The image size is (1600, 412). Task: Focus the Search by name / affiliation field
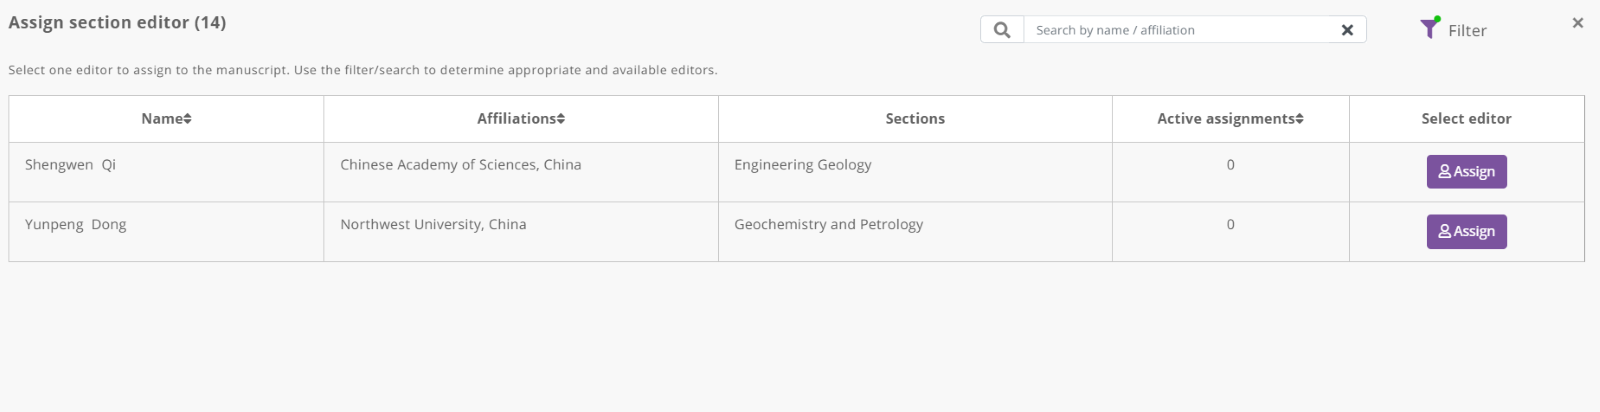click(x=1182, y=30)
